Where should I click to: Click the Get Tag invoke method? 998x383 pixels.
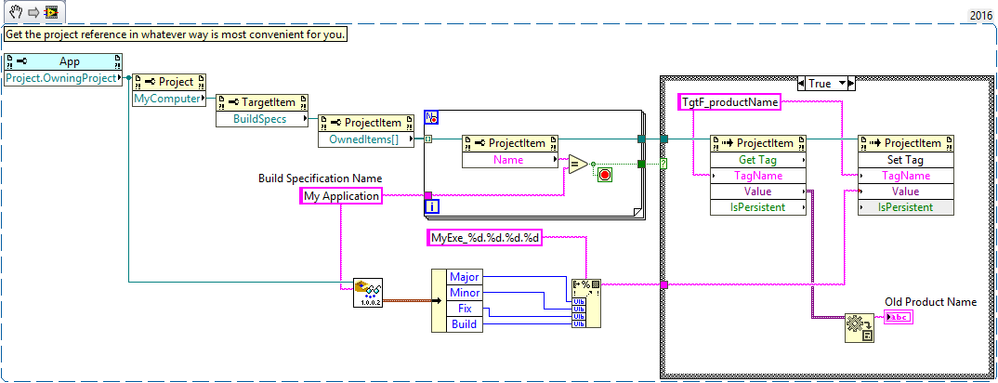click(758, 160)
